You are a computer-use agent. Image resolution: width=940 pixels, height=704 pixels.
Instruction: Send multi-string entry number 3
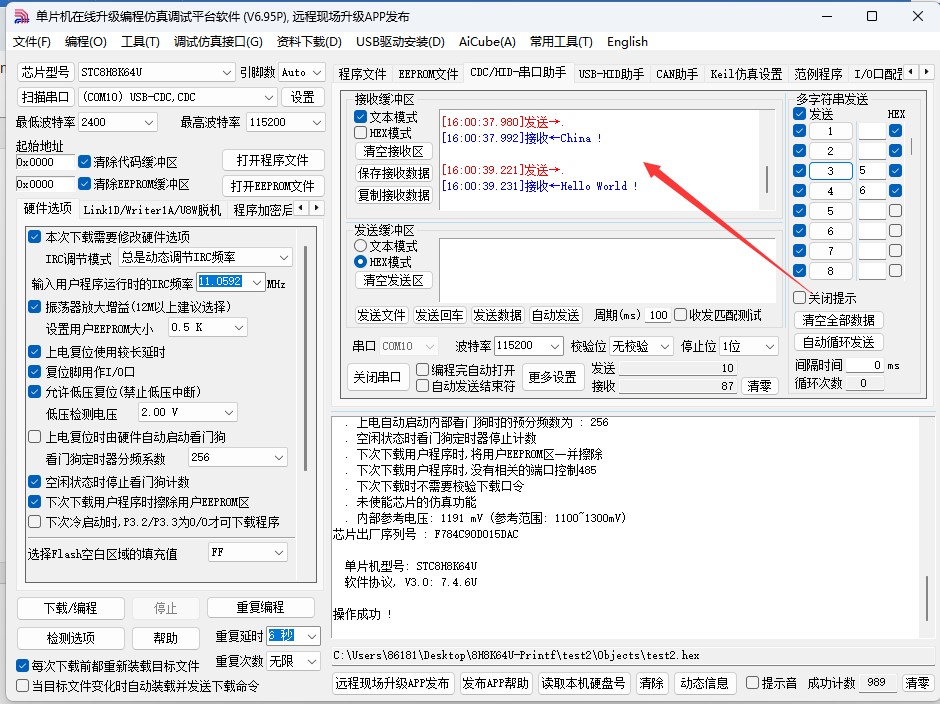click(x=830, y=171)
